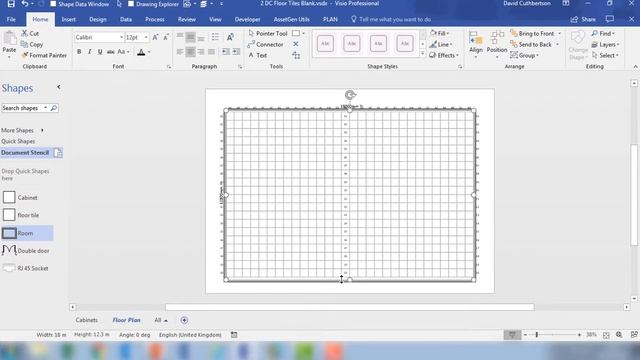Select the Pointer Tool
This screenshot has width=640, height=360.
[268, 33]
